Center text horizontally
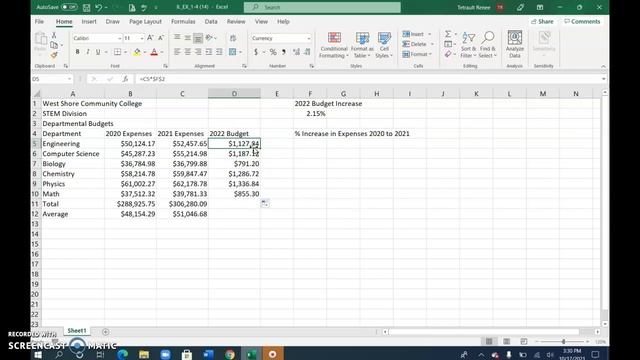 click(187, 52)
